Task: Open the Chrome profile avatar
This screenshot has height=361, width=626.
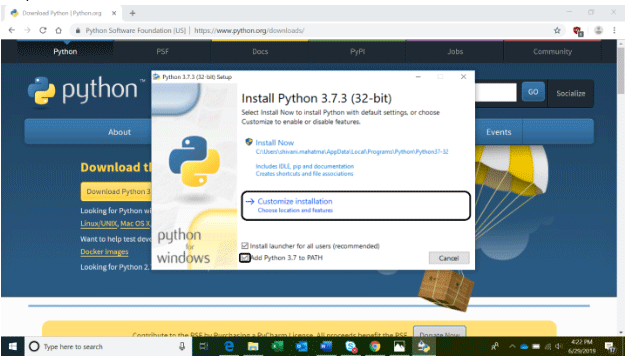Action: point(598,30)
